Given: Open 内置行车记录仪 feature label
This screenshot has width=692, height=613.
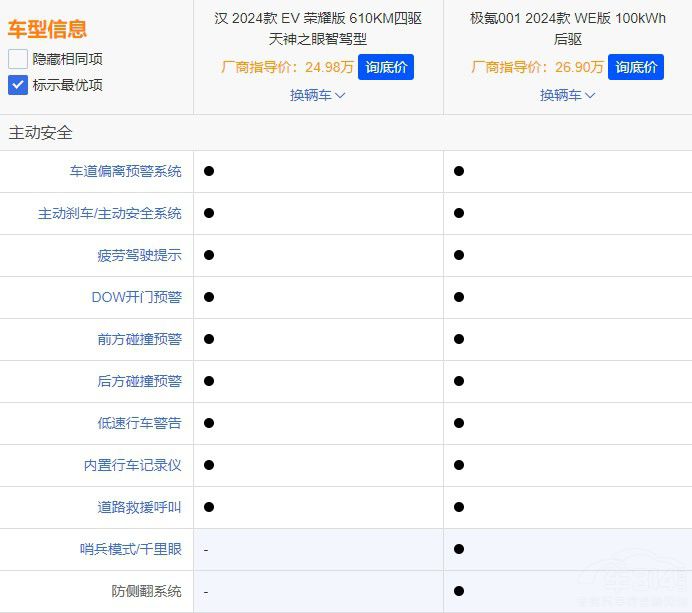Looking at the screenshot, I should [133, 465].
